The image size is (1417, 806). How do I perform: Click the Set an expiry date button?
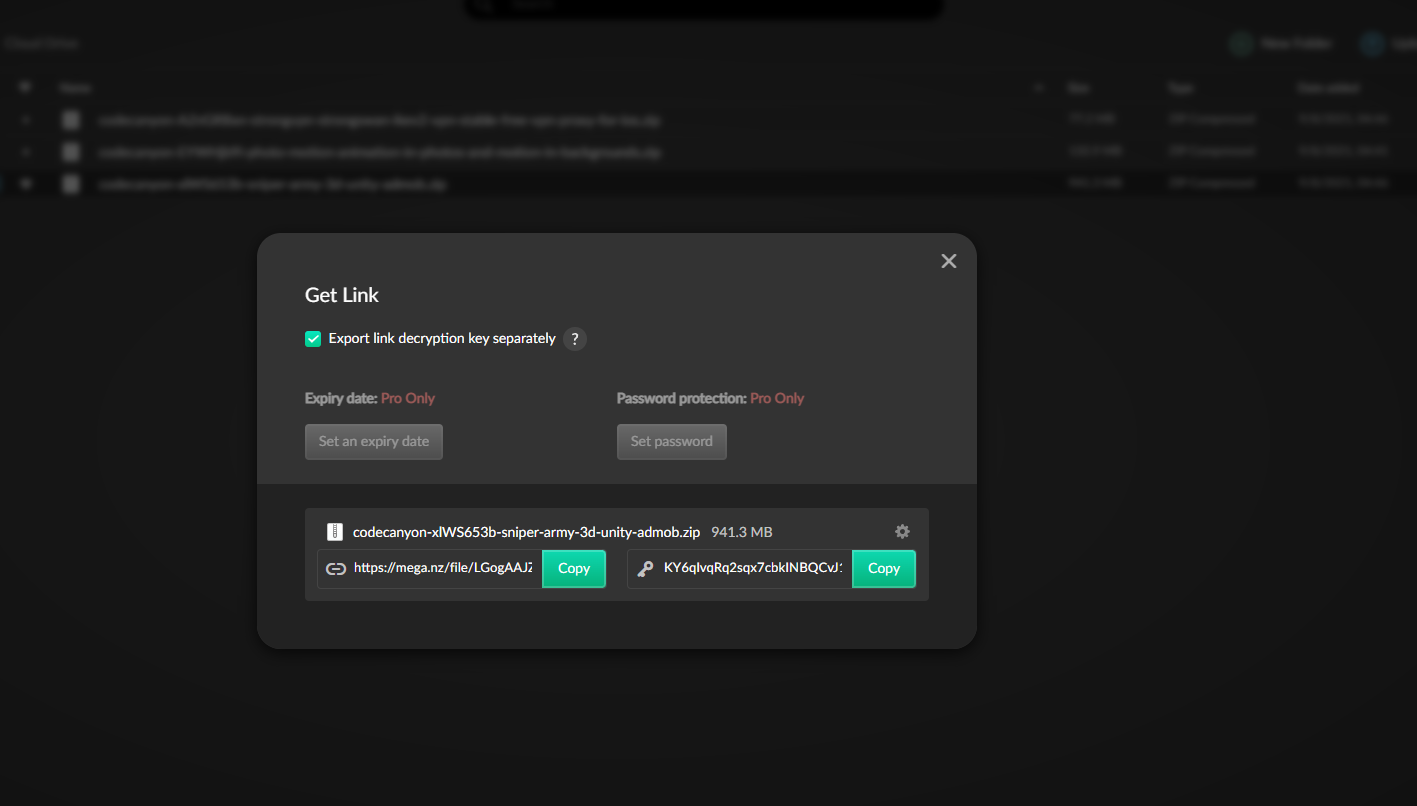[374, 442]
